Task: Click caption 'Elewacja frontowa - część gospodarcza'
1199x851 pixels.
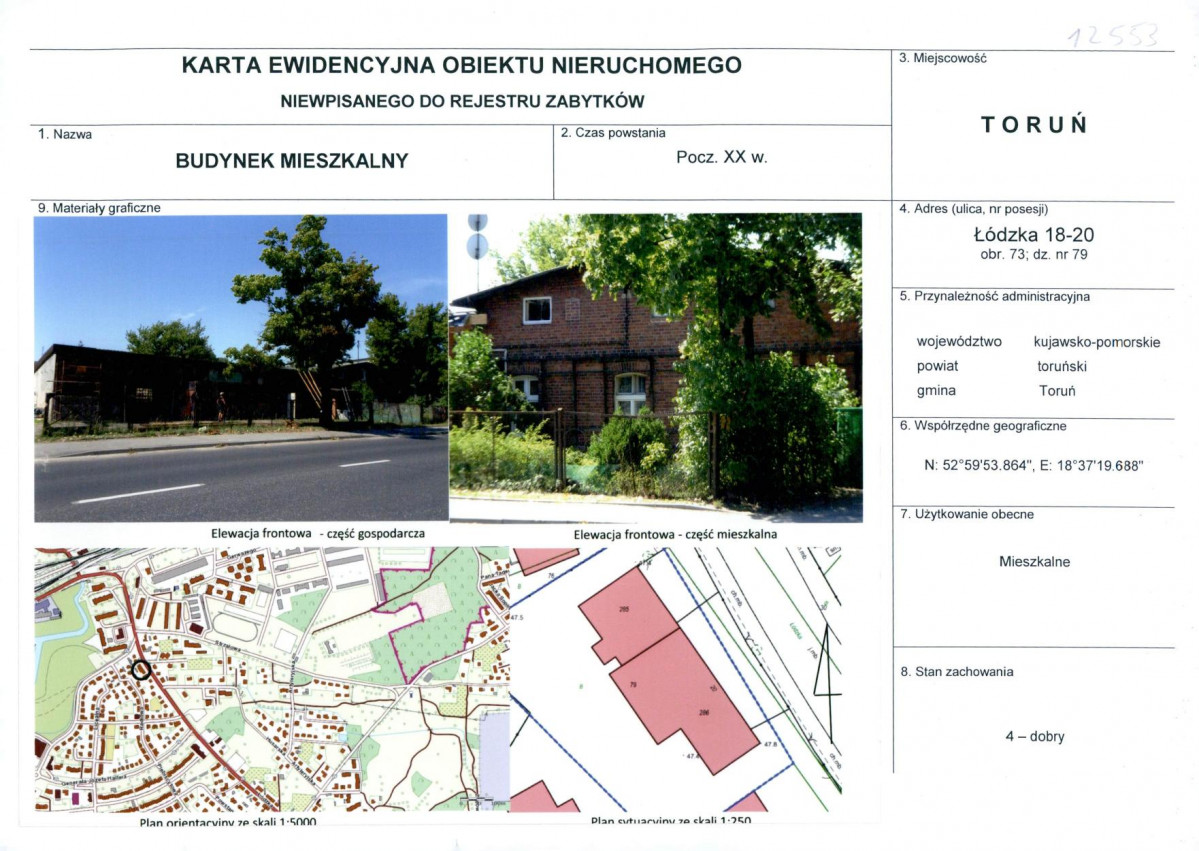Action: click(x=317, y=533)
